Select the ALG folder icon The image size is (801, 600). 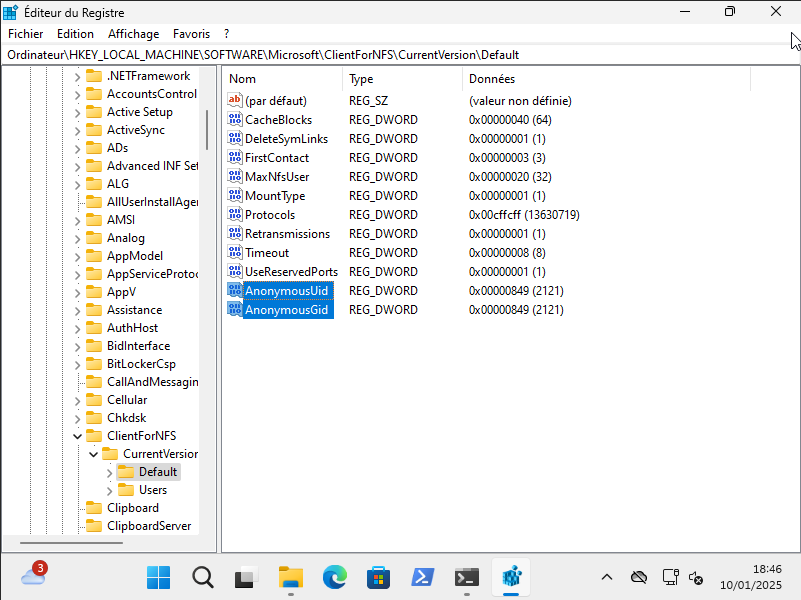(x=94, y=184)
